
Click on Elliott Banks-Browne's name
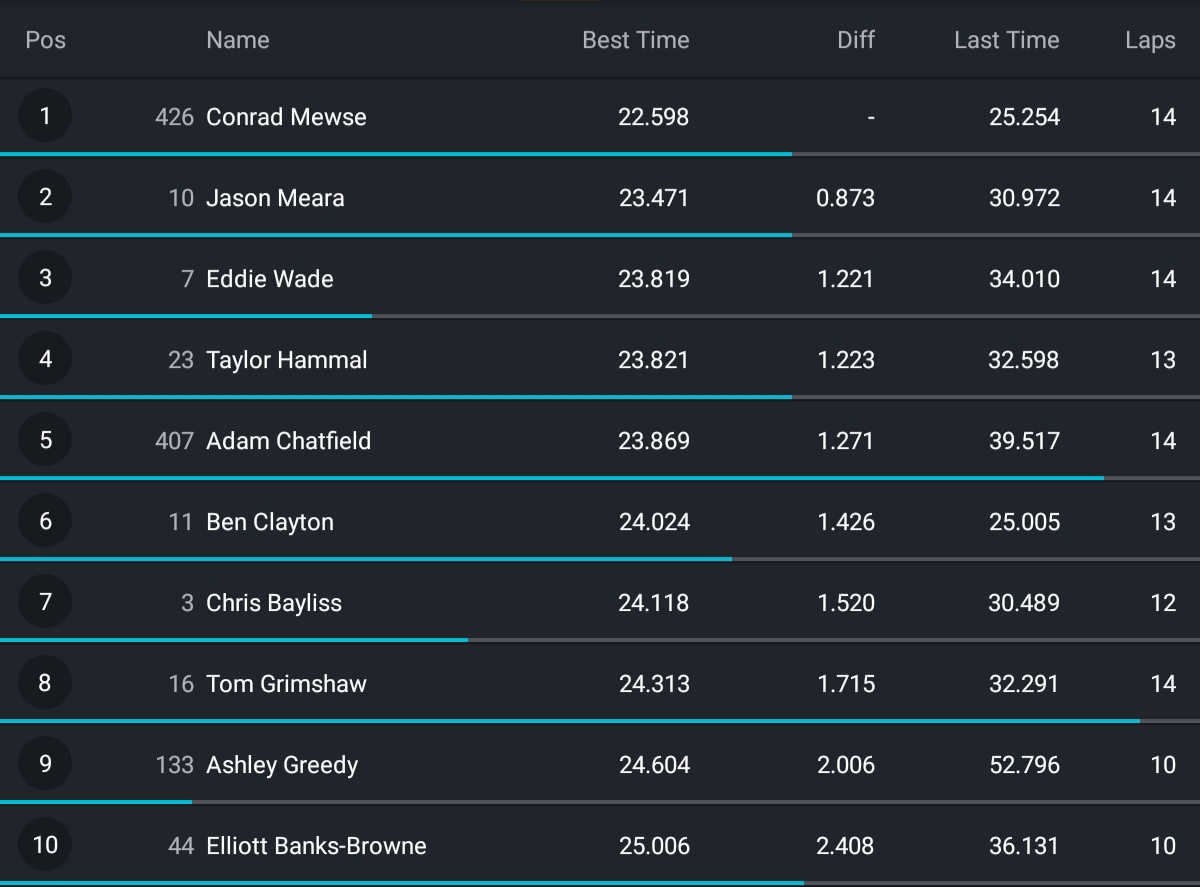pyautogui.click(x=316, y=846)
